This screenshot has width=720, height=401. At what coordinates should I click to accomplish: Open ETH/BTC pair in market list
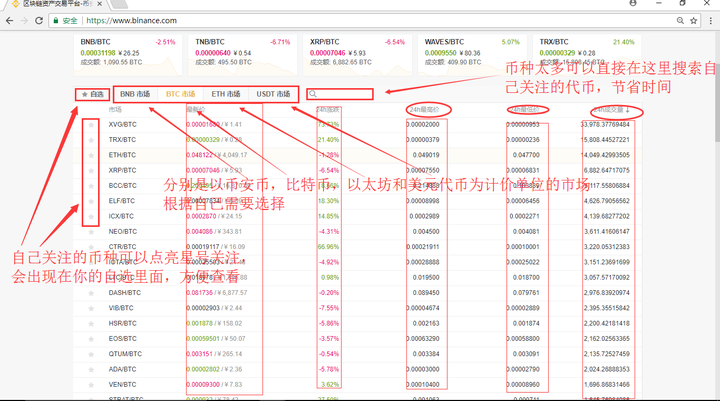coord(122,155)
